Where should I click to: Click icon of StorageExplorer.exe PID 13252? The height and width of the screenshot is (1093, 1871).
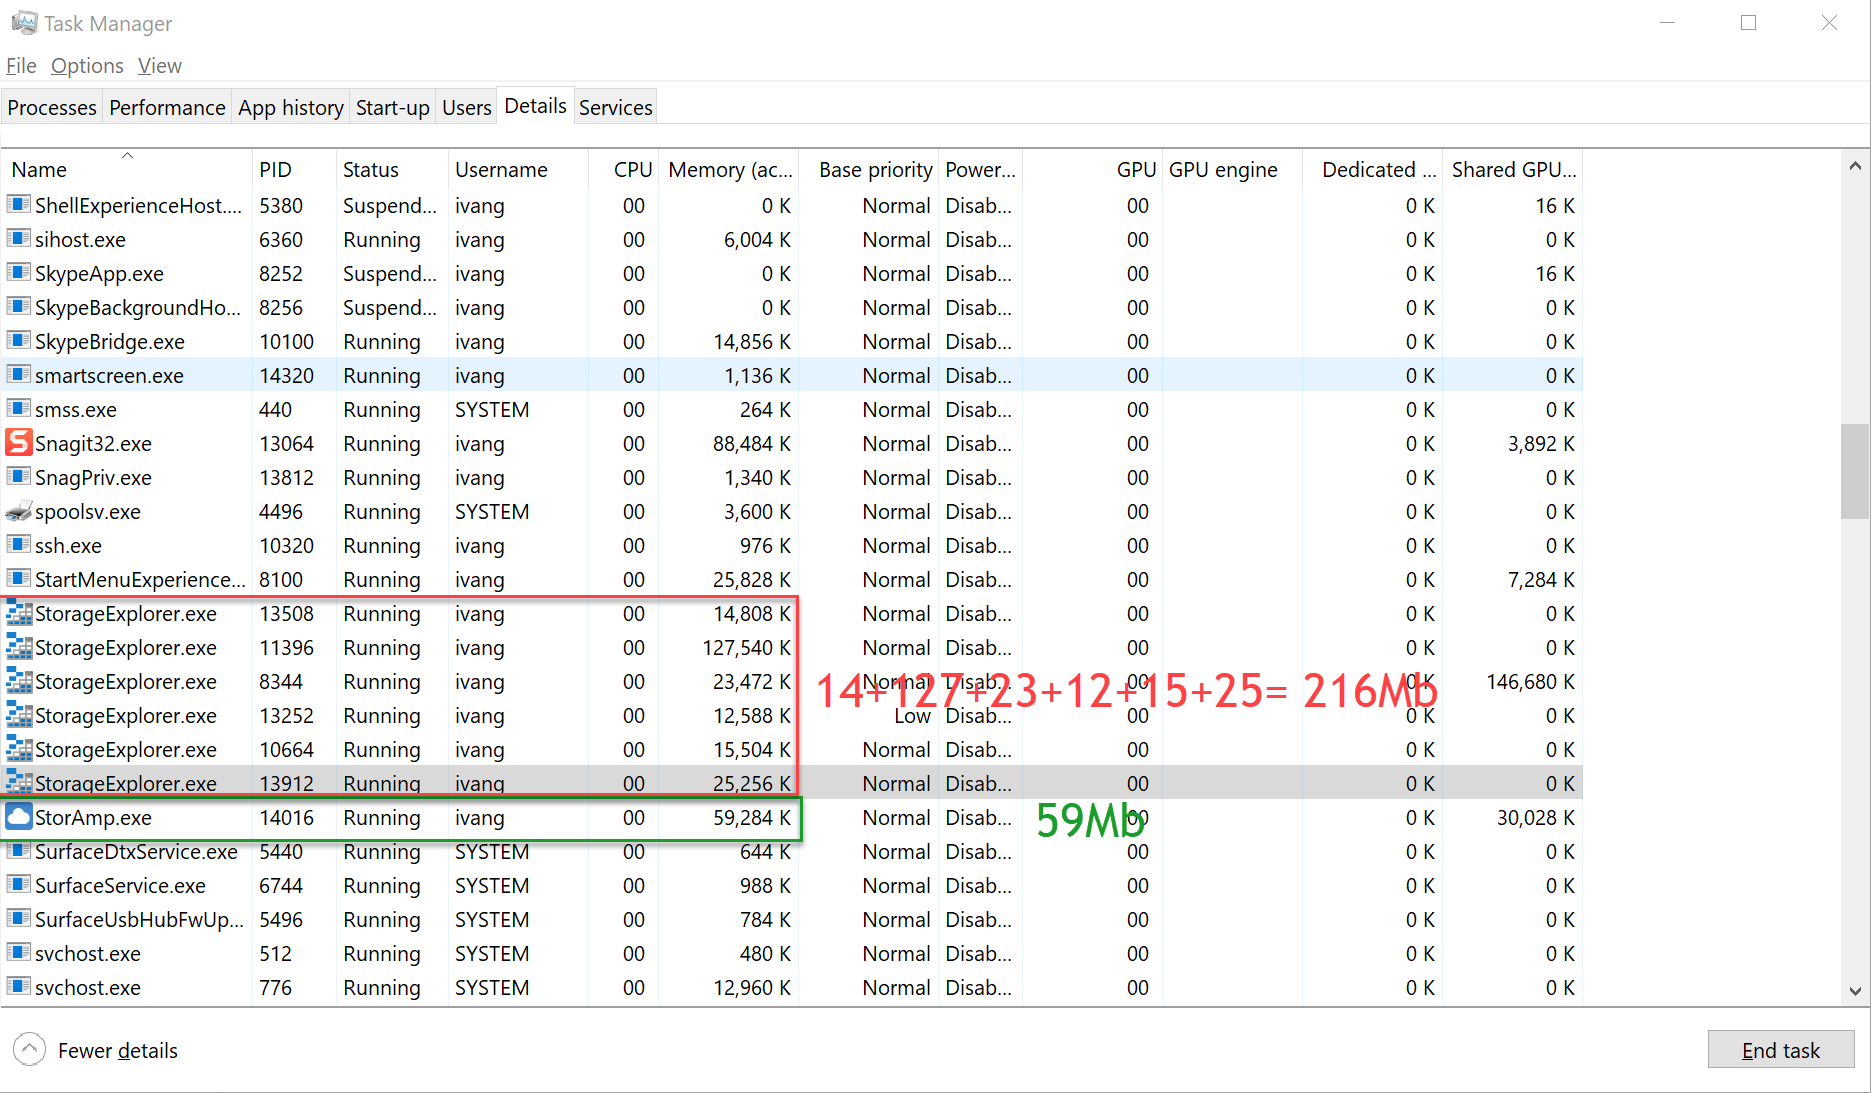pos(19,715)
